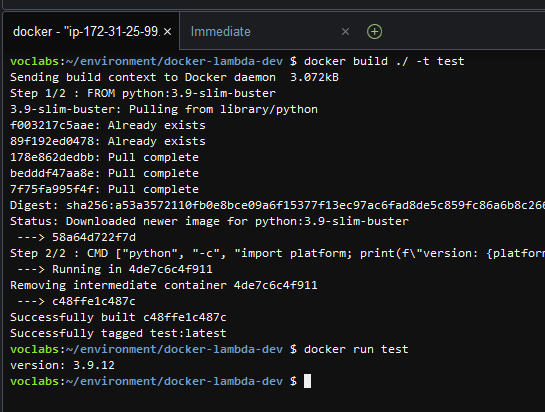Click the '7f75fa995f4f: Pull complete' line
This screenshot has height=412, width=545.
point(104,189)
